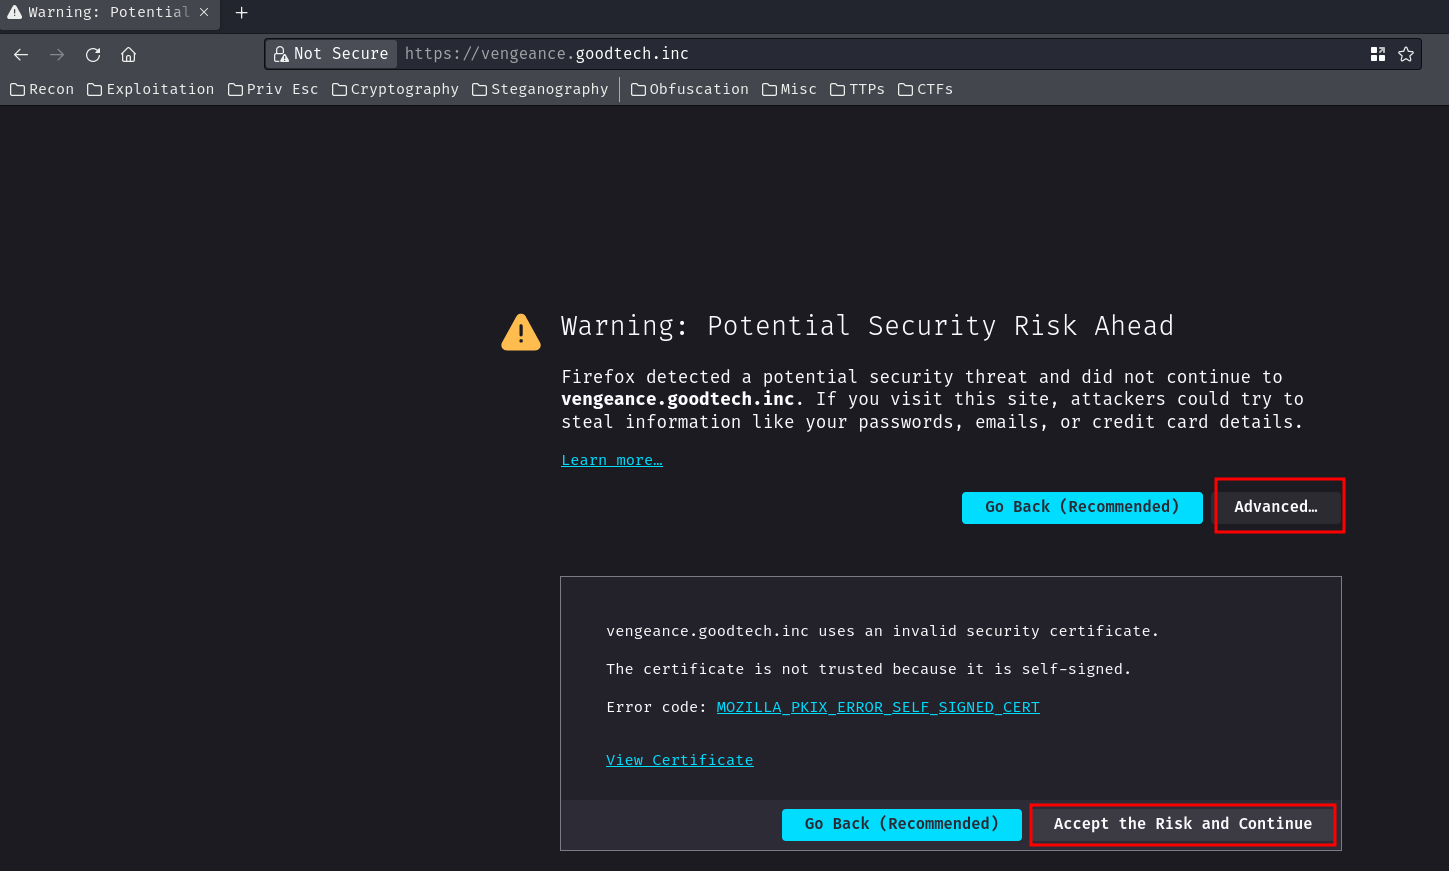Go back using the back arrow
Viewport: 1449px width, 871px height.
pos(21,54)
